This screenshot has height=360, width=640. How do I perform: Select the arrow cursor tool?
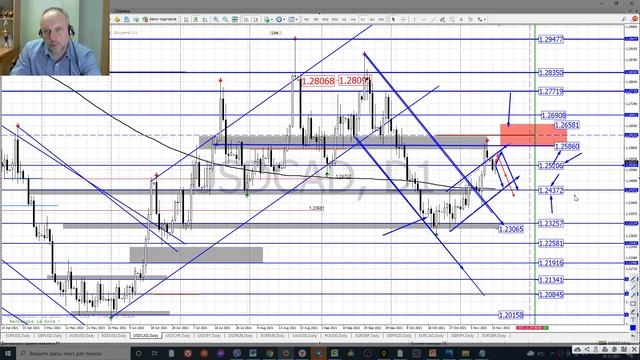[x=393, y=19]
